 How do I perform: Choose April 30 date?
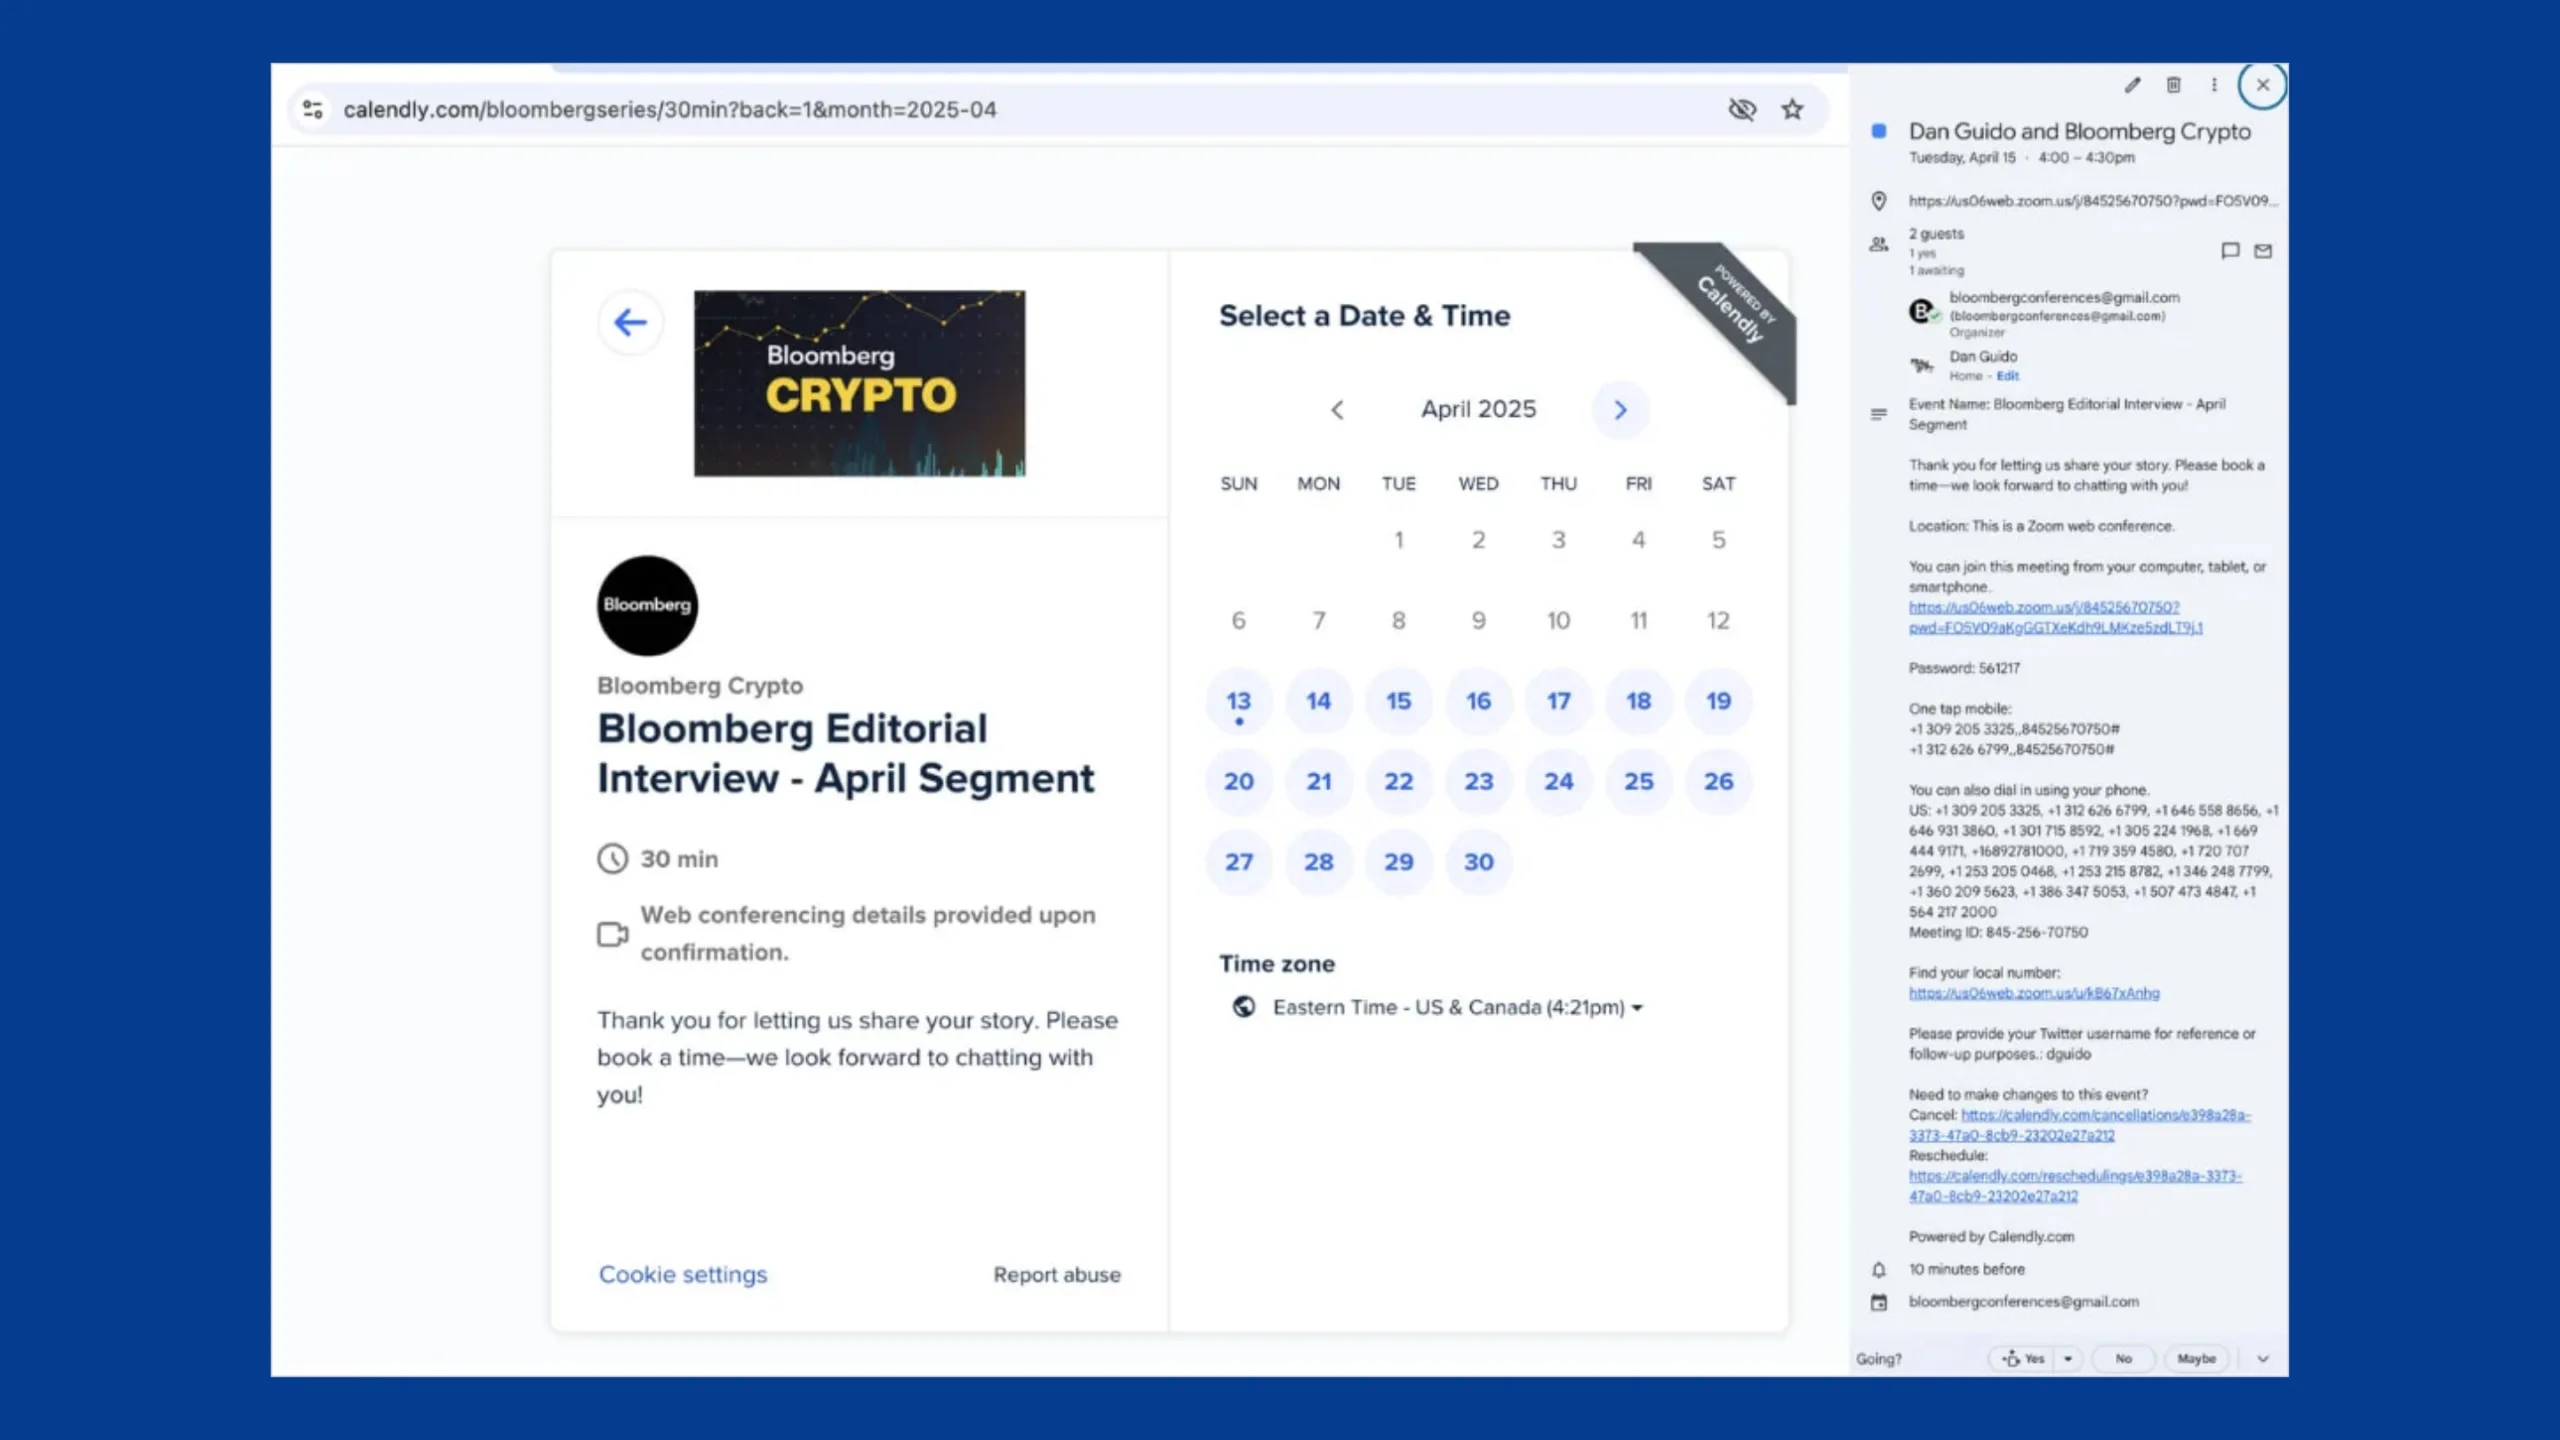pyautogui.click(x=1478, y=862)
